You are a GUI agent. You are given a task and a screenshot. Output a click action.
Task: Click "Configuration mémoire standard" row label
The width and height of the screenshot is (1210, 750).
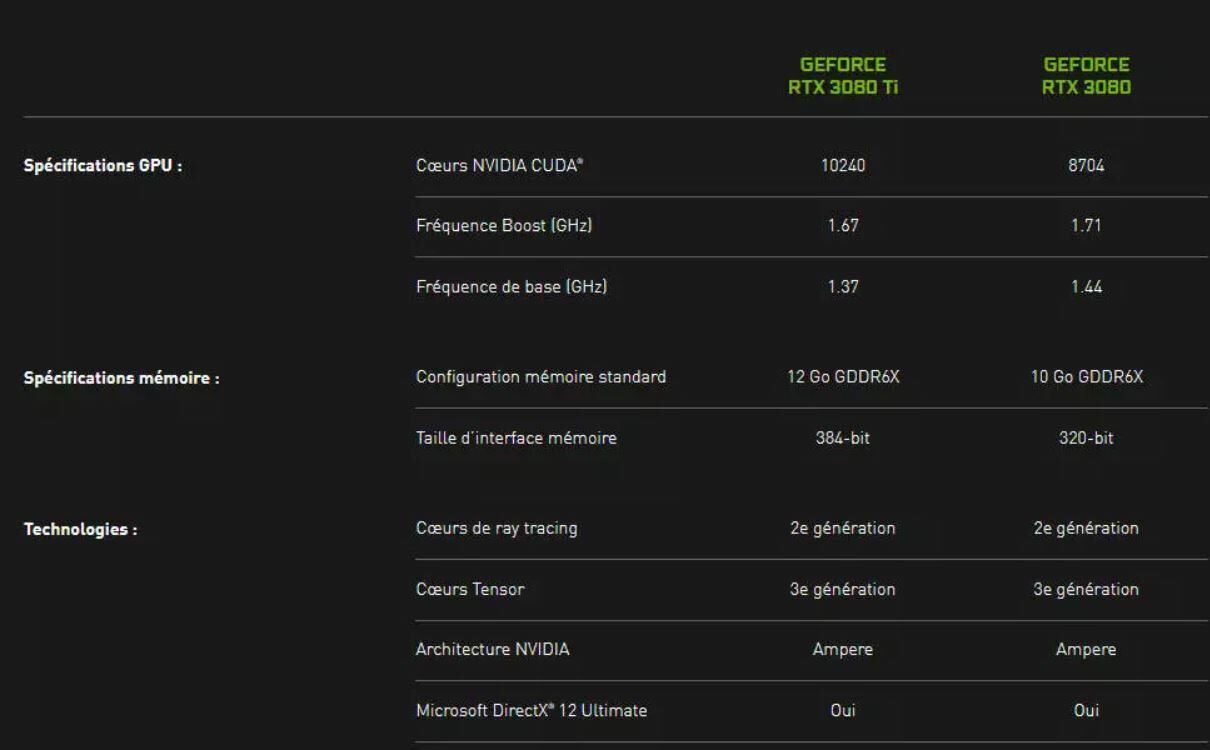coord(540,377)
